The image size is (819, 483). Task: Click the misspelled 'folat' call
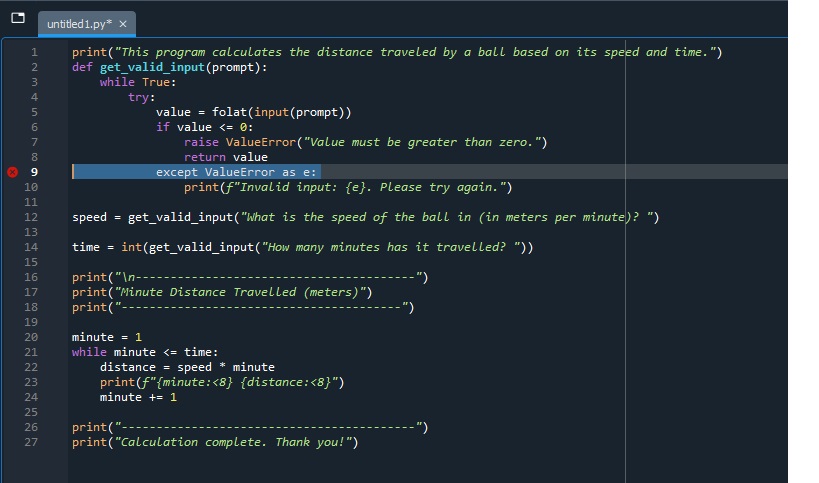[229, 112]
